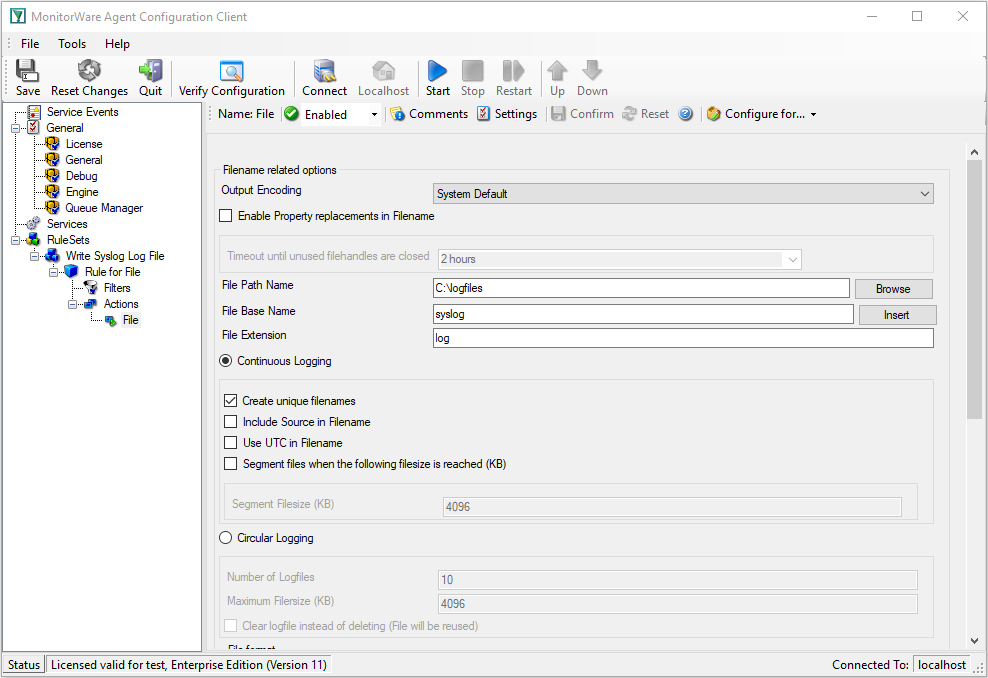Move item with the Up arrow icon
The height and width of the screenshot is (678, 988).
[557, 78]
